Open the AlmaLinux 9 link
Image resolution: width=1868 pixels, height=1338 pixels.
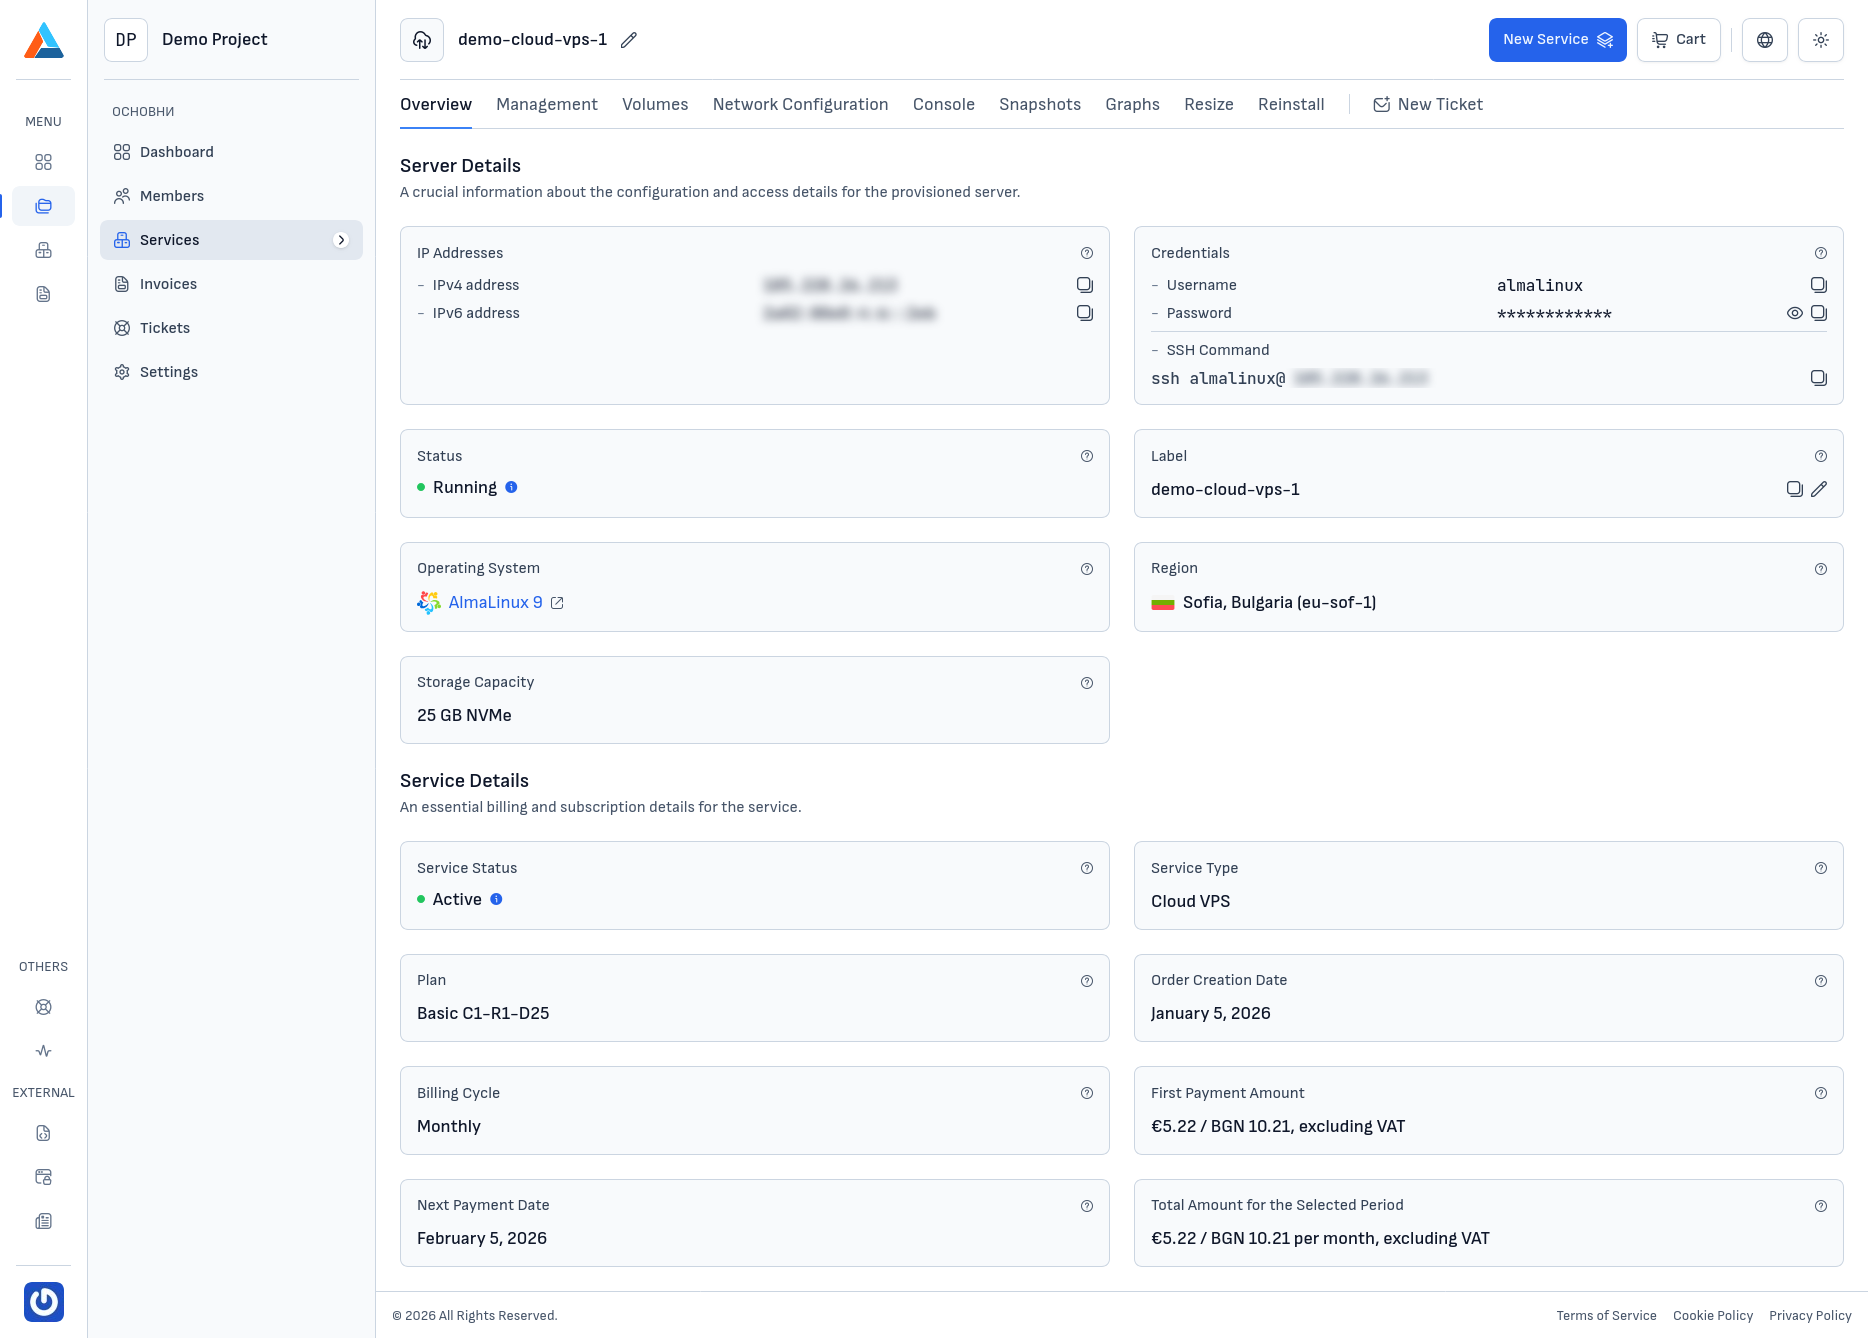[x=495, y=602]
